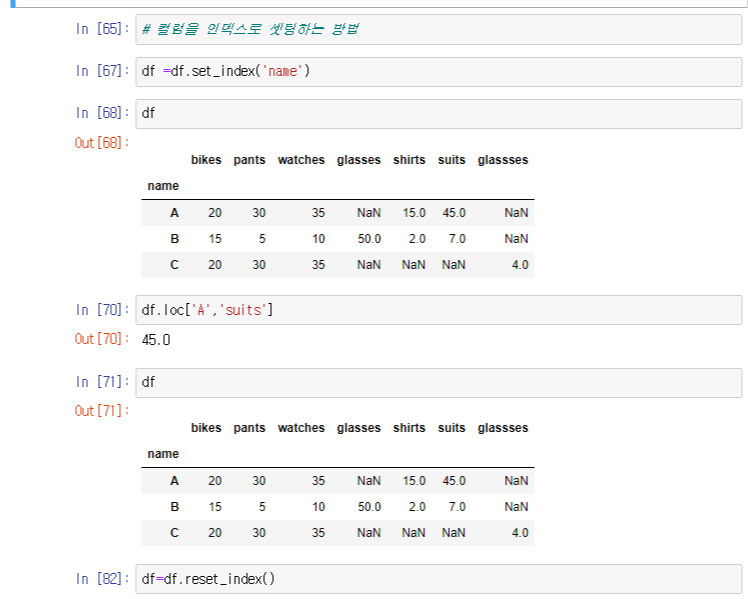Click 'suits' header in Out[71] table
This screenshot has width=748, height=599.
click(x=452, y=428)
